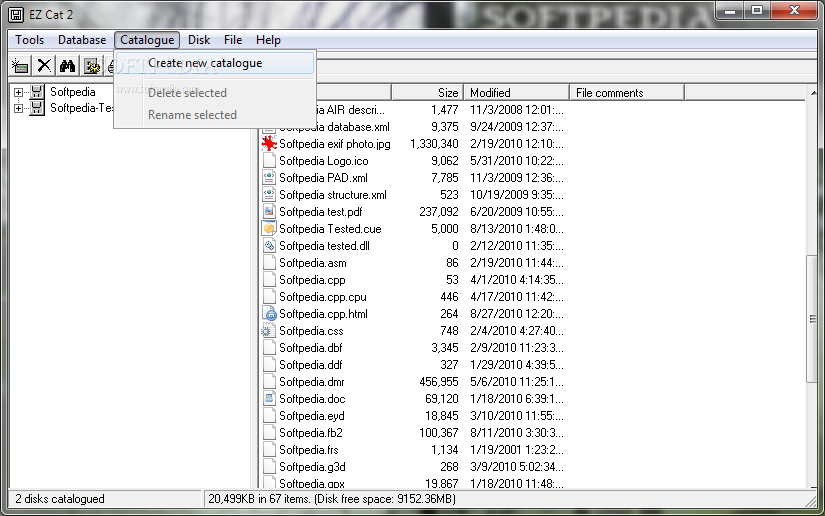Click the Softpedia tested.dll file icon
This screenshot has height=516, width=825.
pos(269,246)
